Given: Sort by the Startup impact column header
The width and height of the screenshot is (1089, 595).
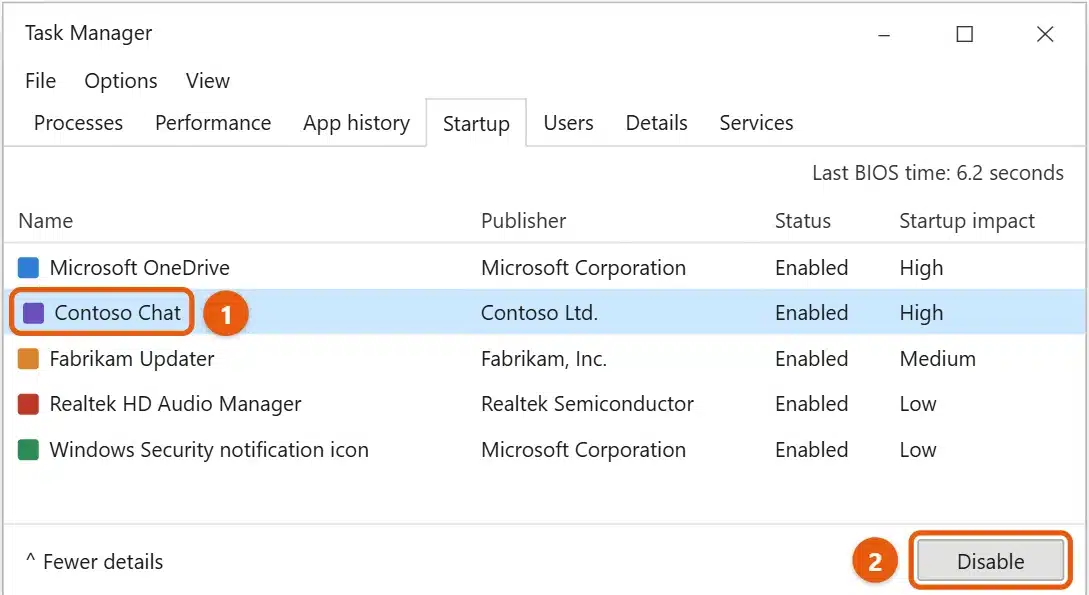Looking at the screenshot, I should coord(967,221).
